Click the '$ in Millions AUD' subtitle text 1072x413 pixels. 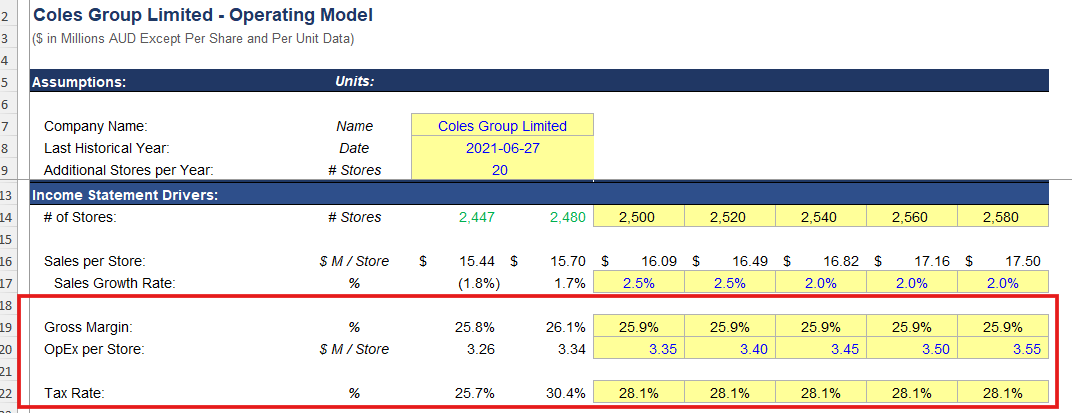[193, 39]
